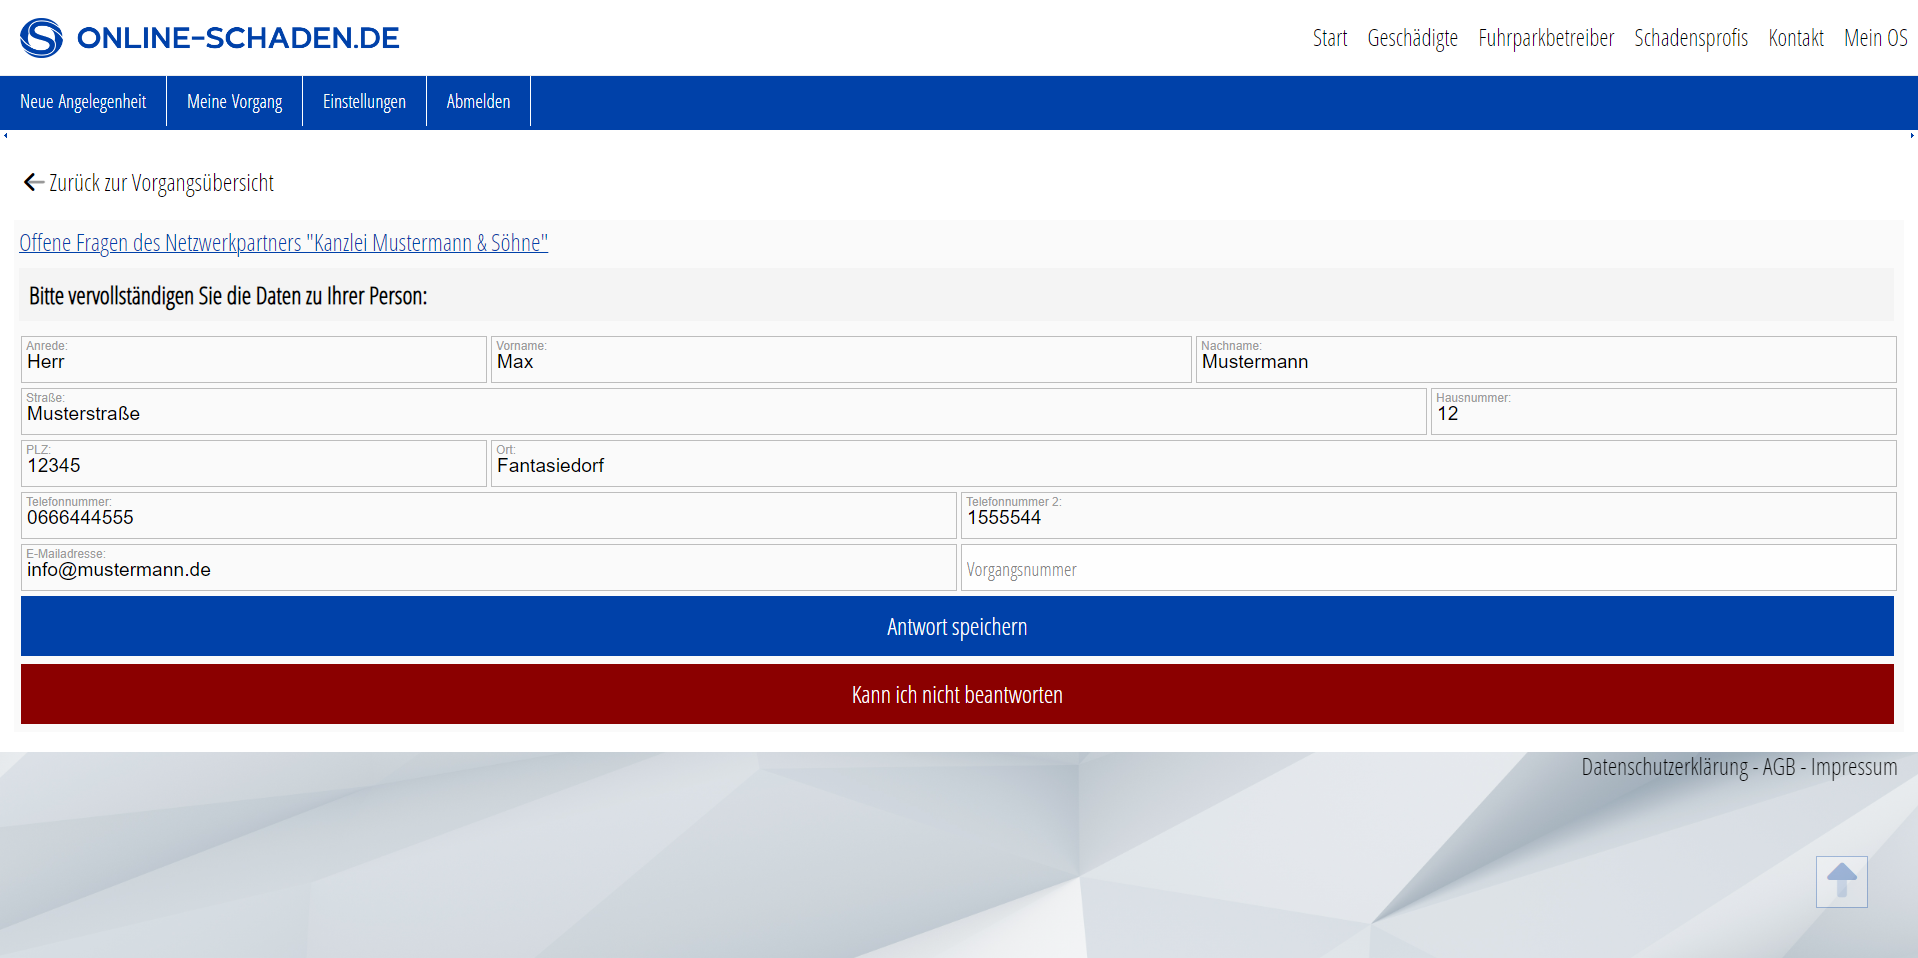Open Mein OS in the top menu

coord(1875,38)
